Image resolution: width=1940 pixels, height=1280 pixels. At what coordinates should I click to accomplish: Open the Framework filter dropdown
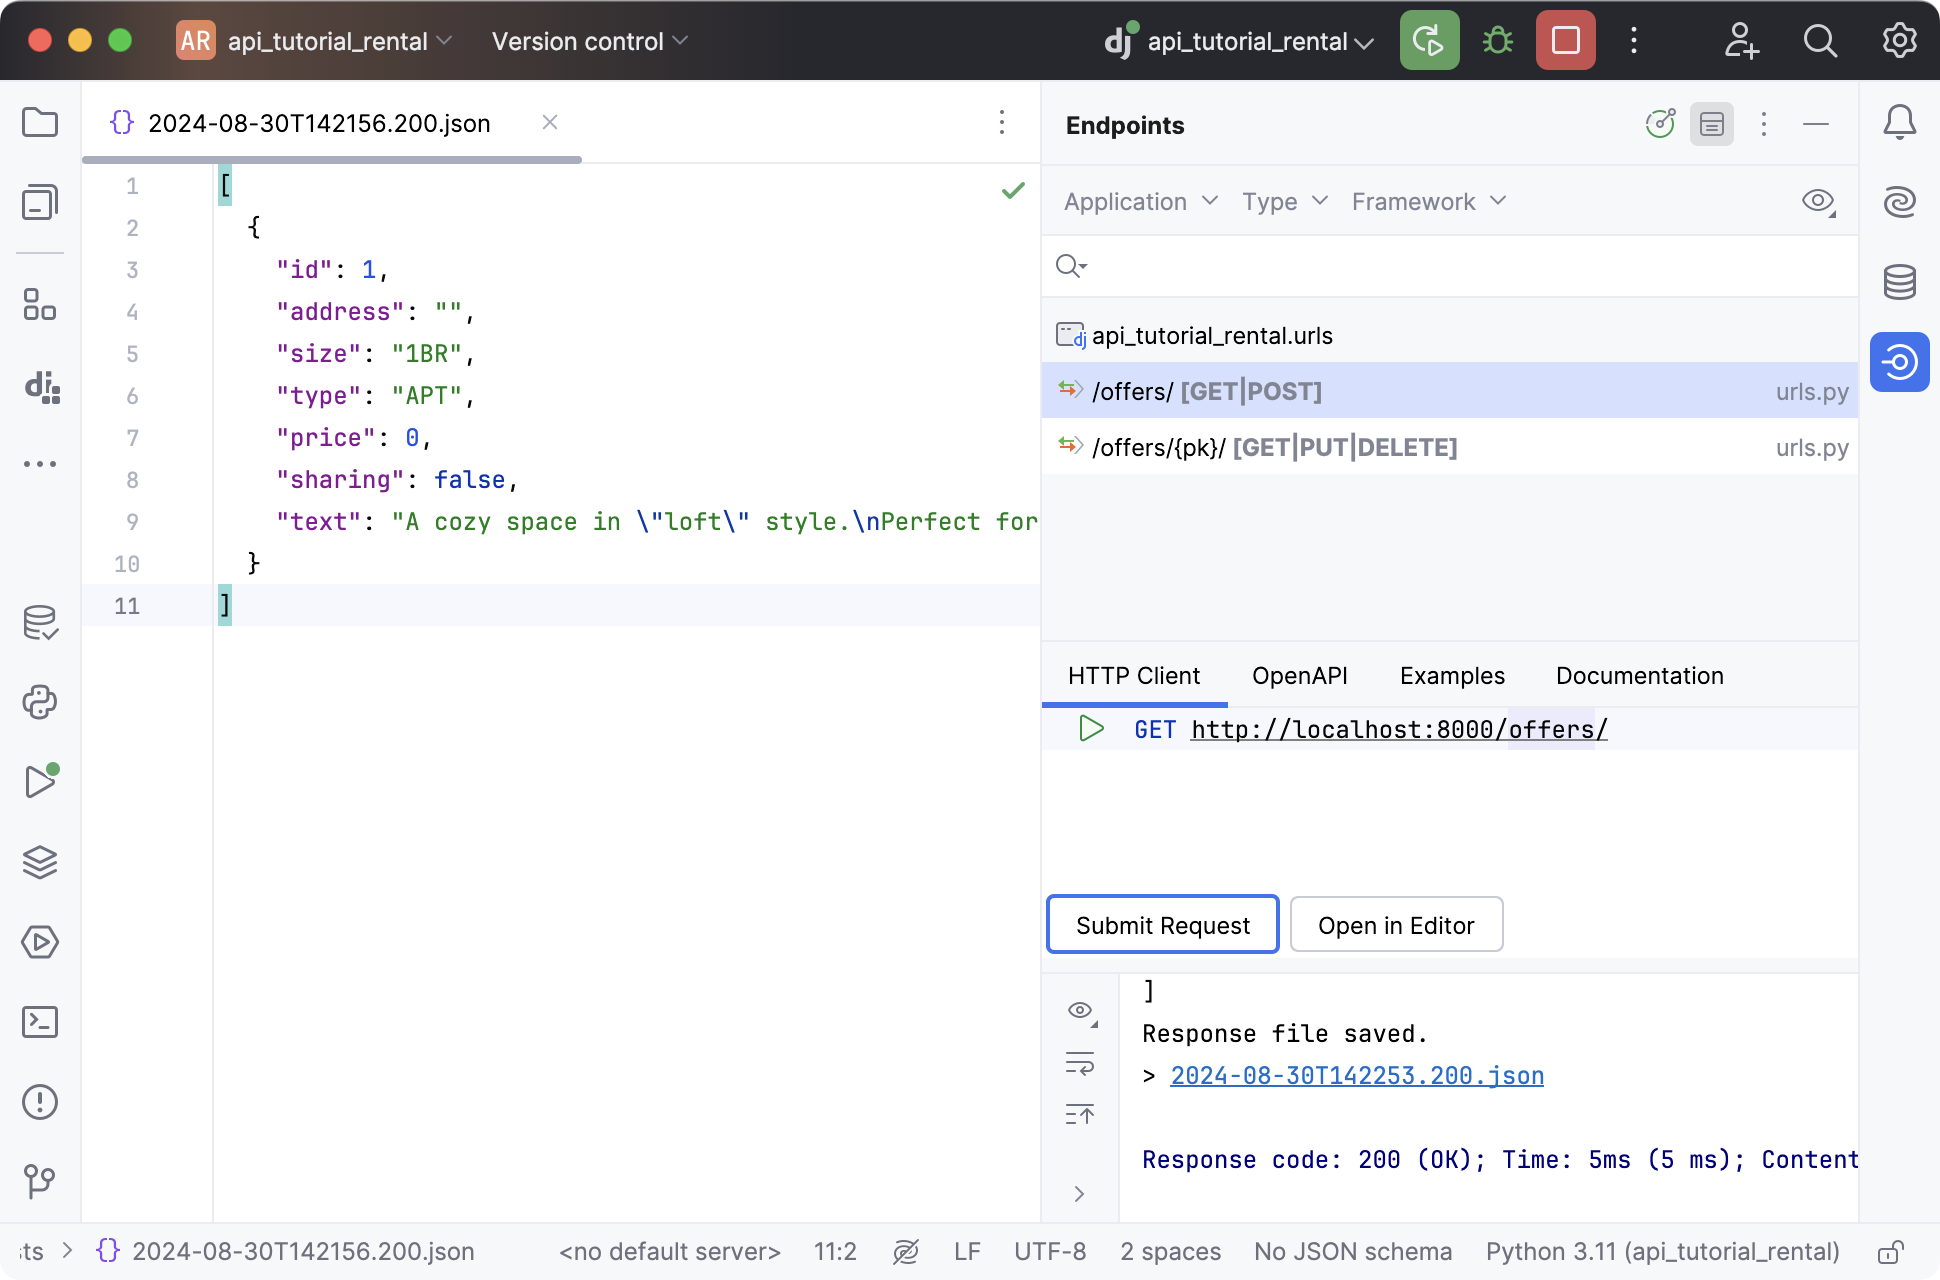pos(1427,201)
